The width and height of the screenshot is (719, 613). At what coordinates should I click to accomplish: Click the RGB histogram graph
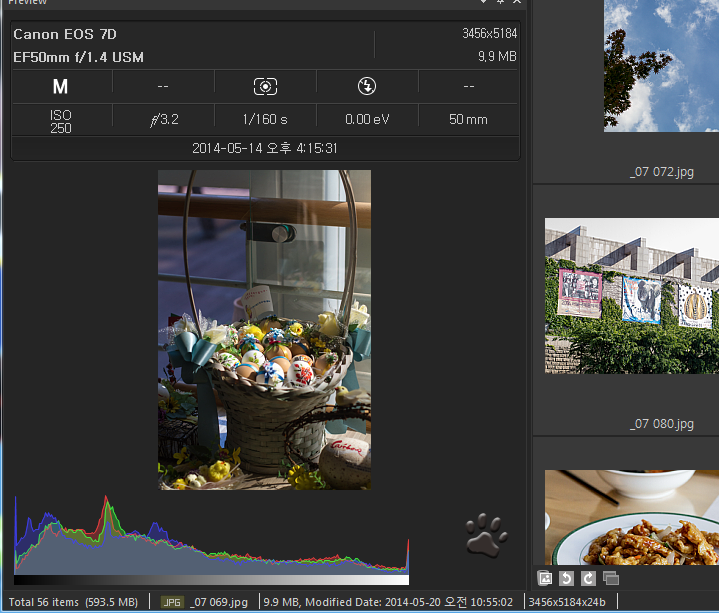(211, 535)
